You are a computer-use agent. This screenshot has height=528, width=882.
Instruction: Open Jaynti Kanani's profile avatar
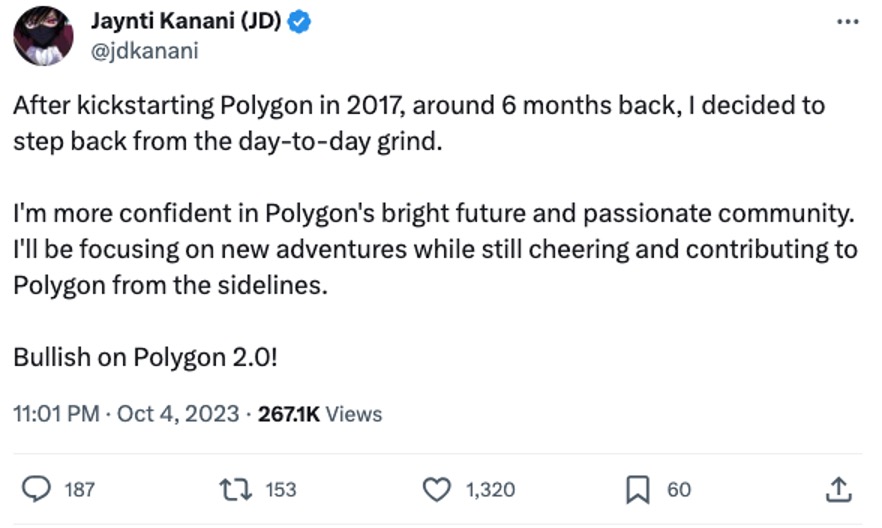[x=42, y=36]
